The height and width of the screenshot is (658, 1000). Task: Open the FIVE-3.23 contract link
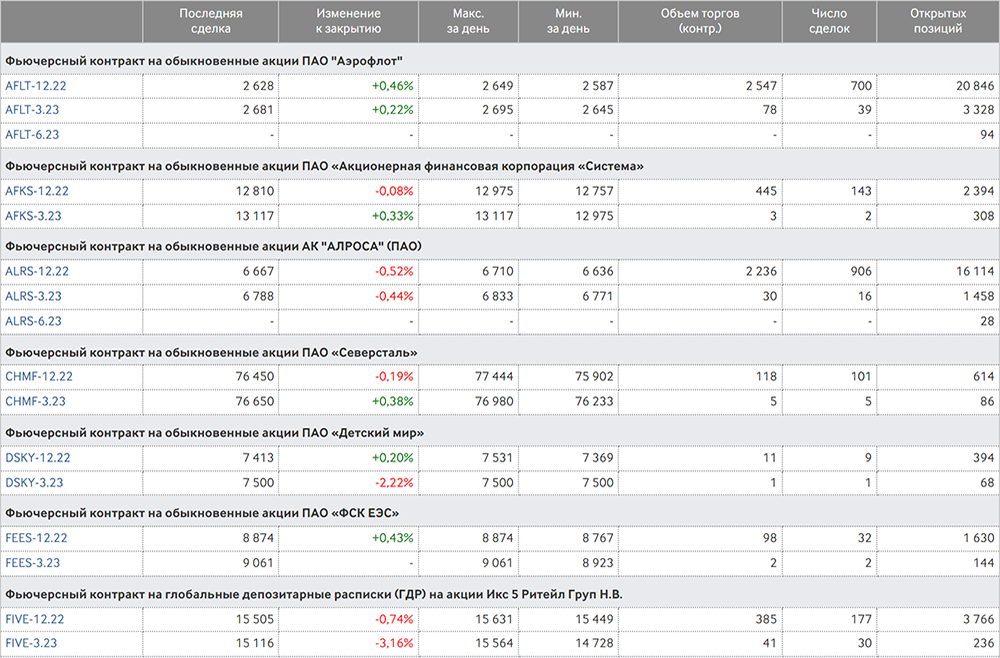pyautogui.click(x=33, y=643)
